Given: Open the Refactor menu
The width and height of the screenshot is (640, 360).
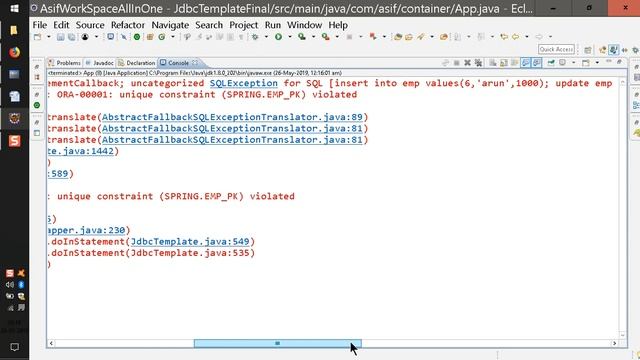Looking at the screenshot, I should pos(128,25).
